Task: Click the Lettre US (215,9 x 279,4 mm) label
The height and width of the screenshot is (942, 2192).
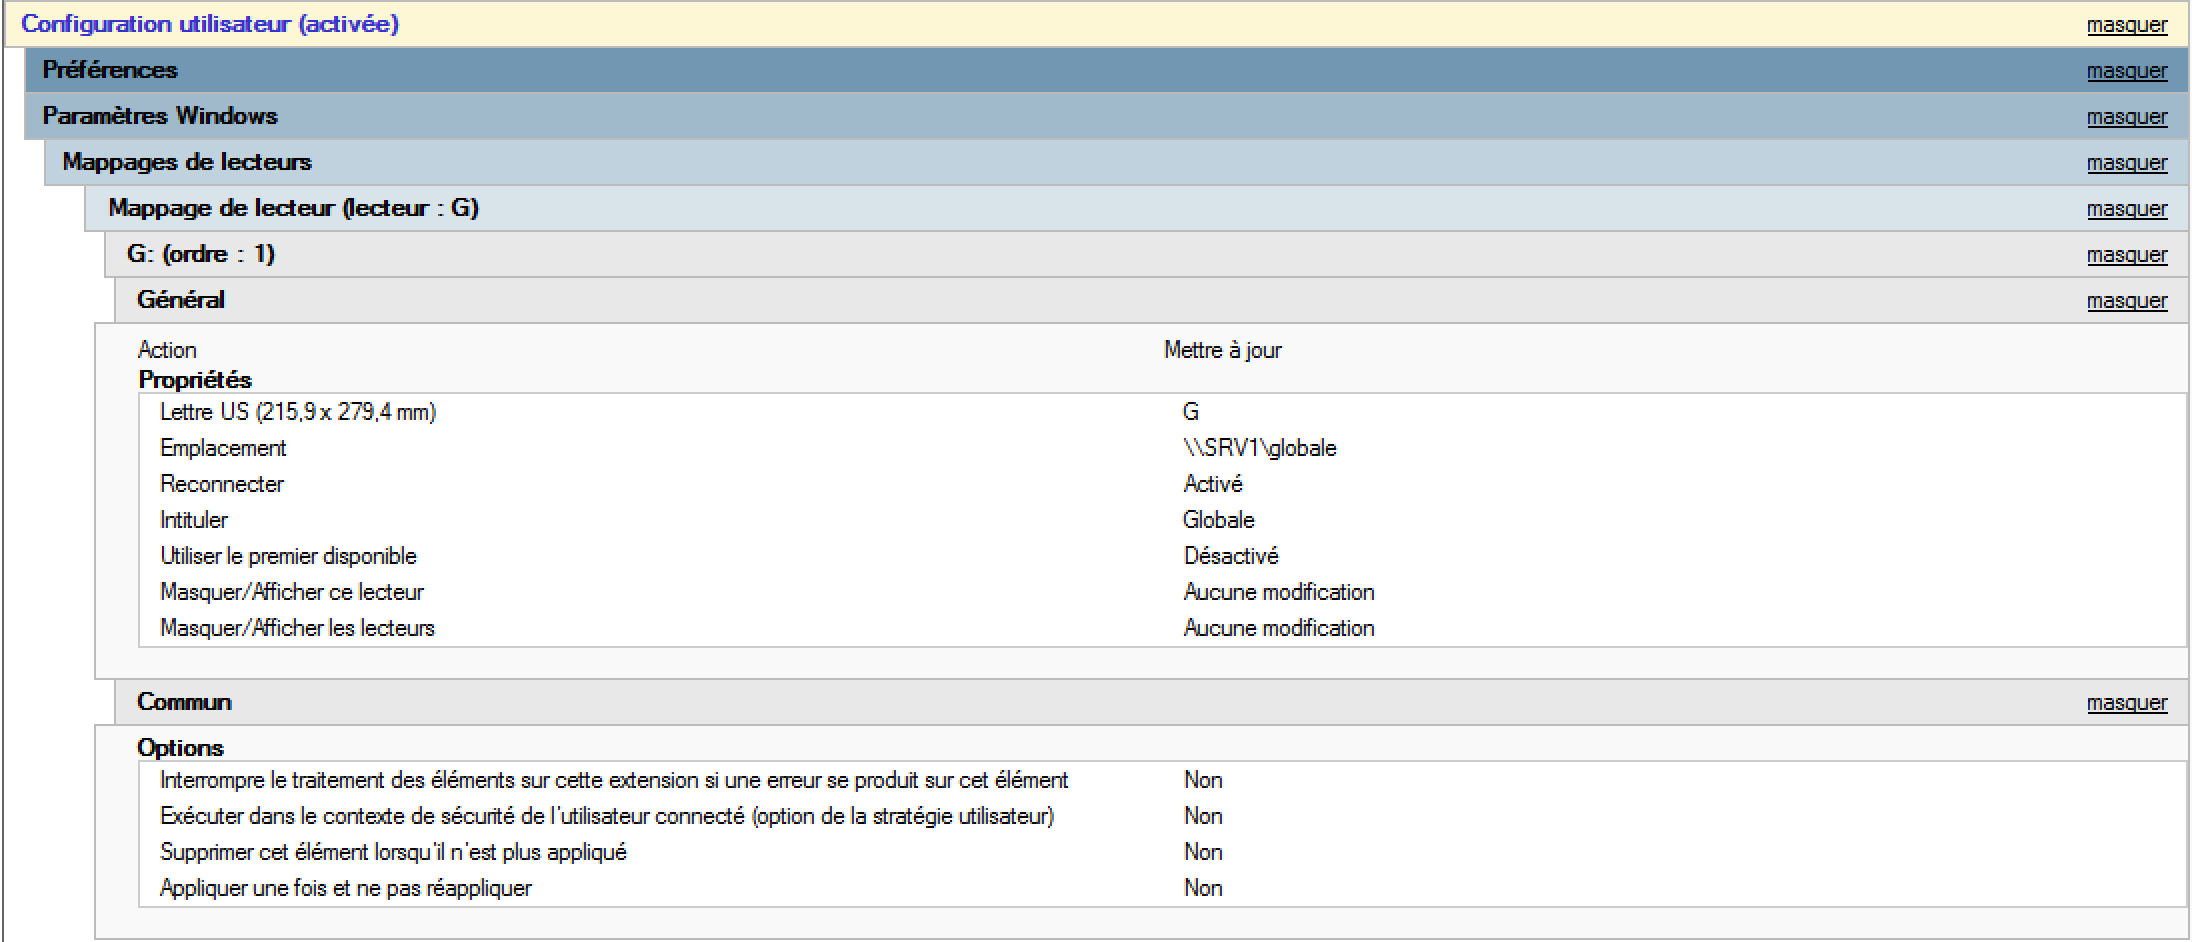Action: click(298, 412)
